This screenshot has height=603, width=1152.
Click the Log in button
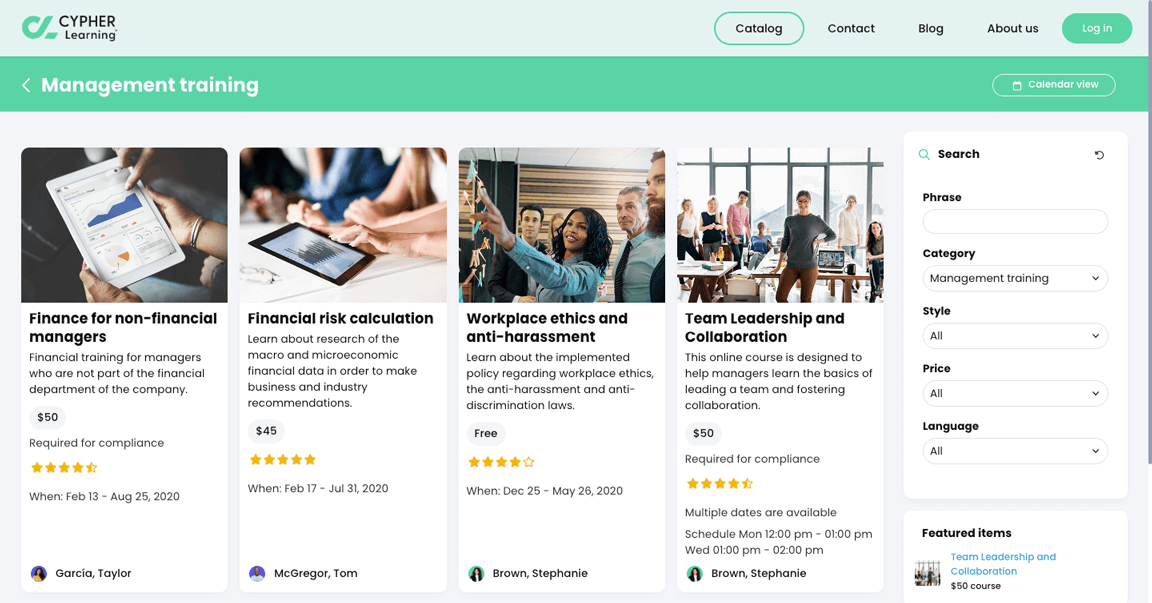(1097, 28)
